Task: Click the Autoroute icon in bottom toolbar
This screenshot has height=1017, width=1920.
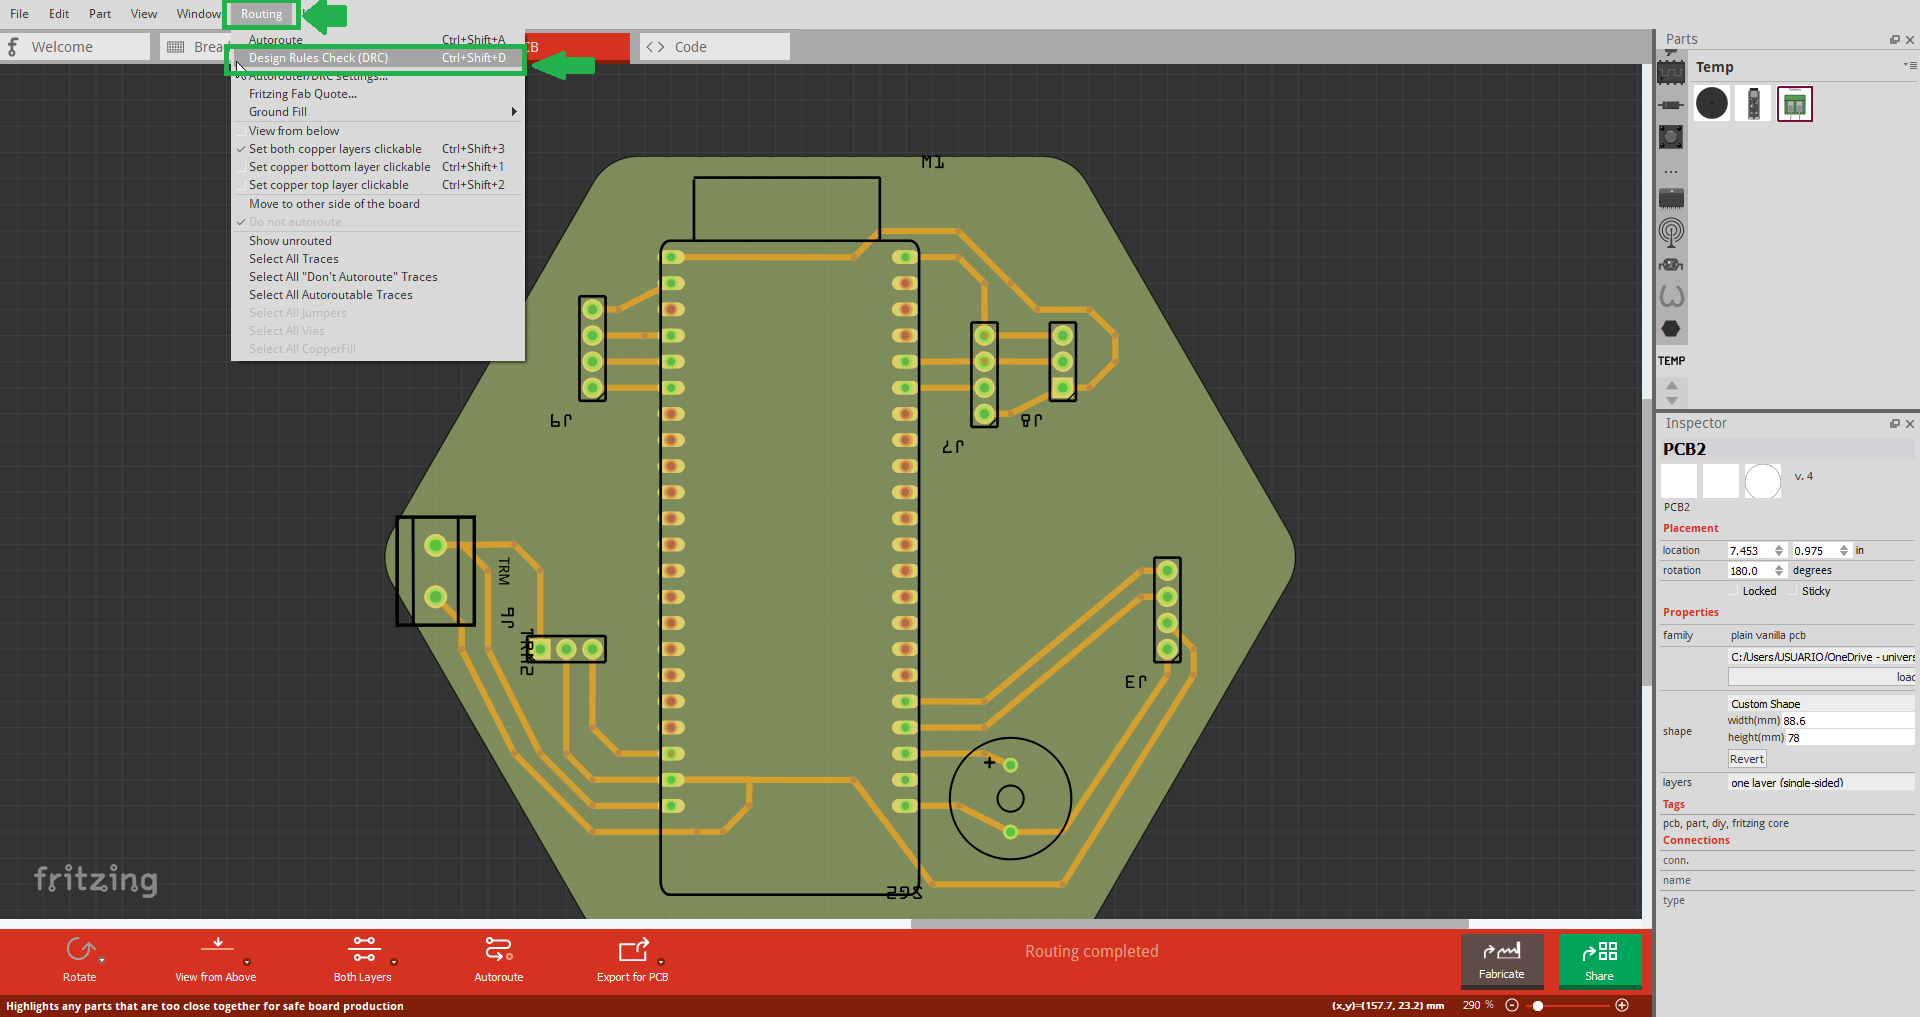Action: [x=498, y=948]
